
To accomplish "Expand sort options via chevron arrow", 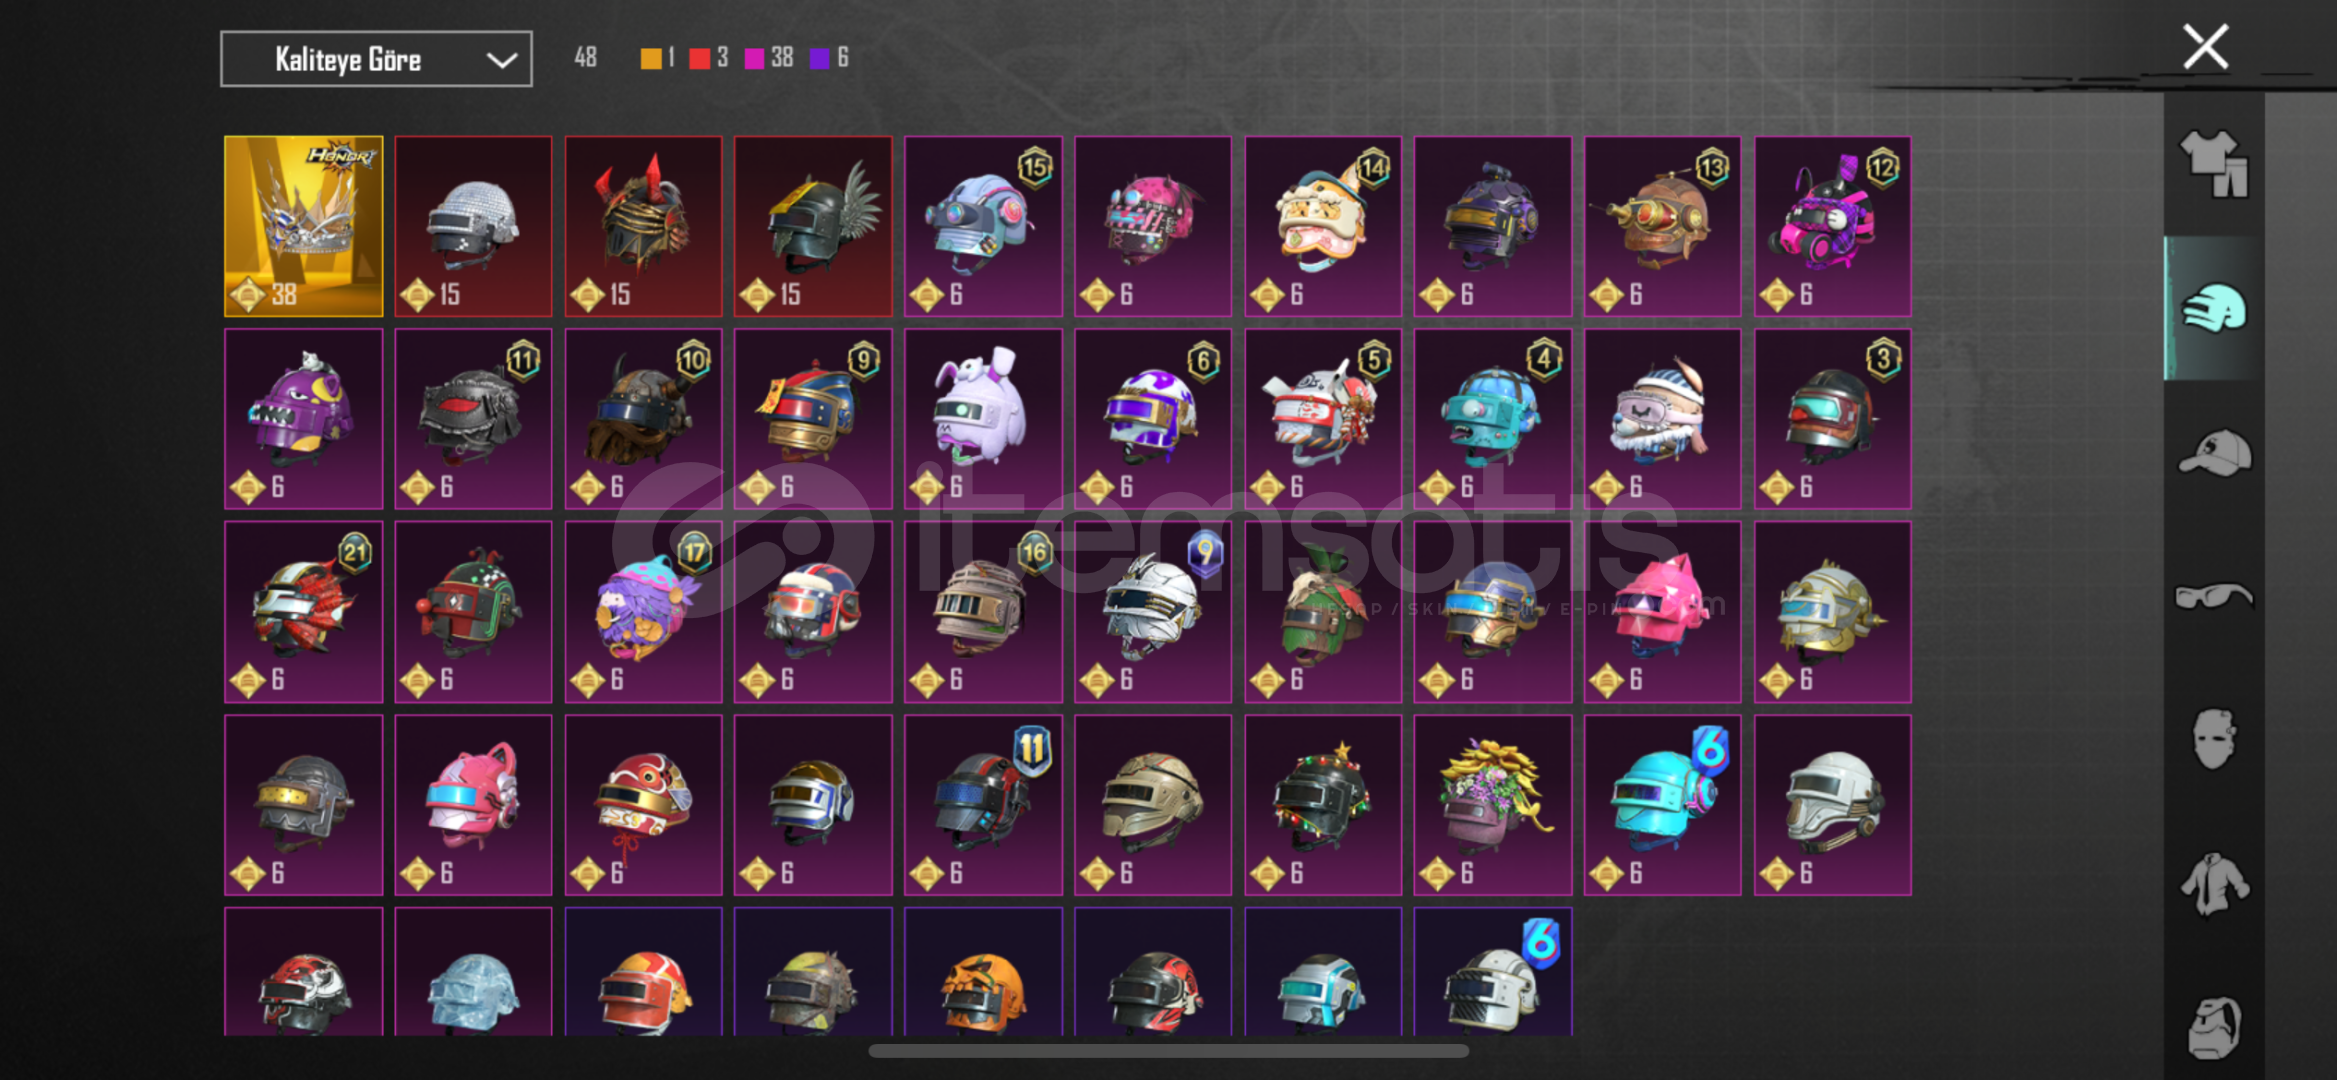I will pyautogui.click(x=501, y=60).
